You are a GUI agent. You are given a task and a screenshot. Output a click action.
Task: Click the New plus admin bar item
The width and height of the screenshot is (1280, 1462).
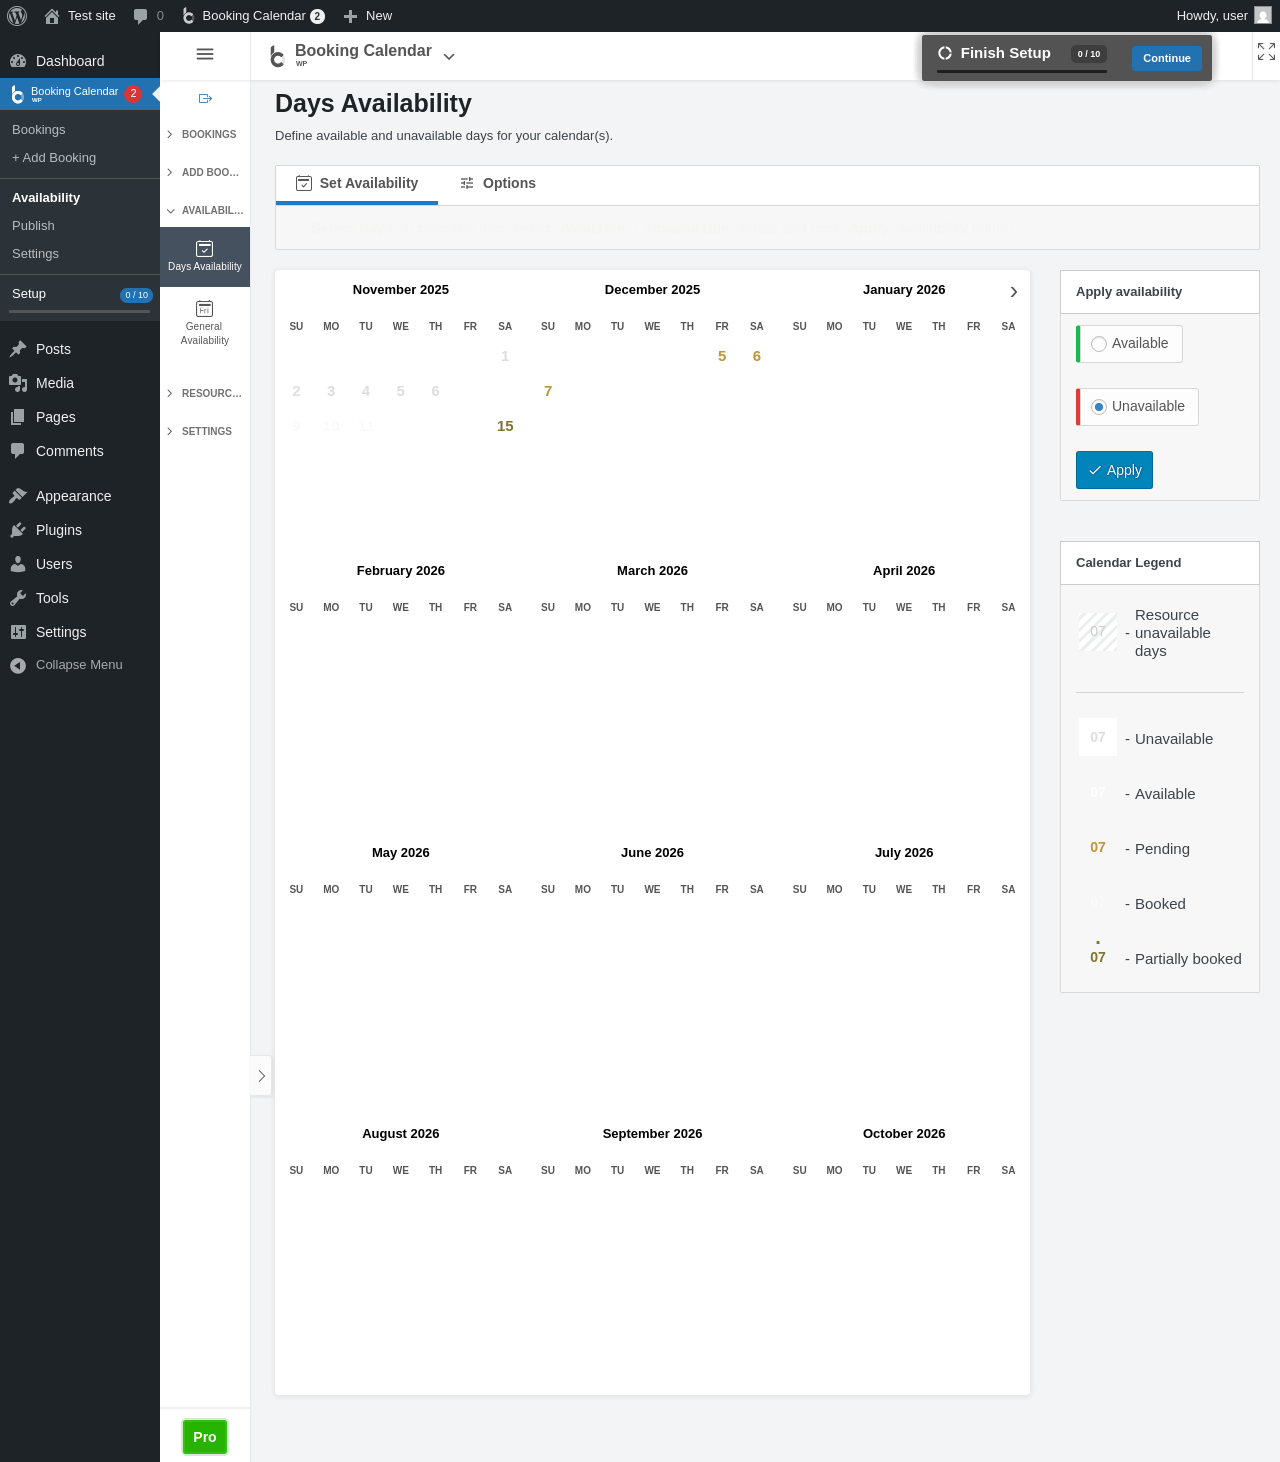click(x=368, y=16)
